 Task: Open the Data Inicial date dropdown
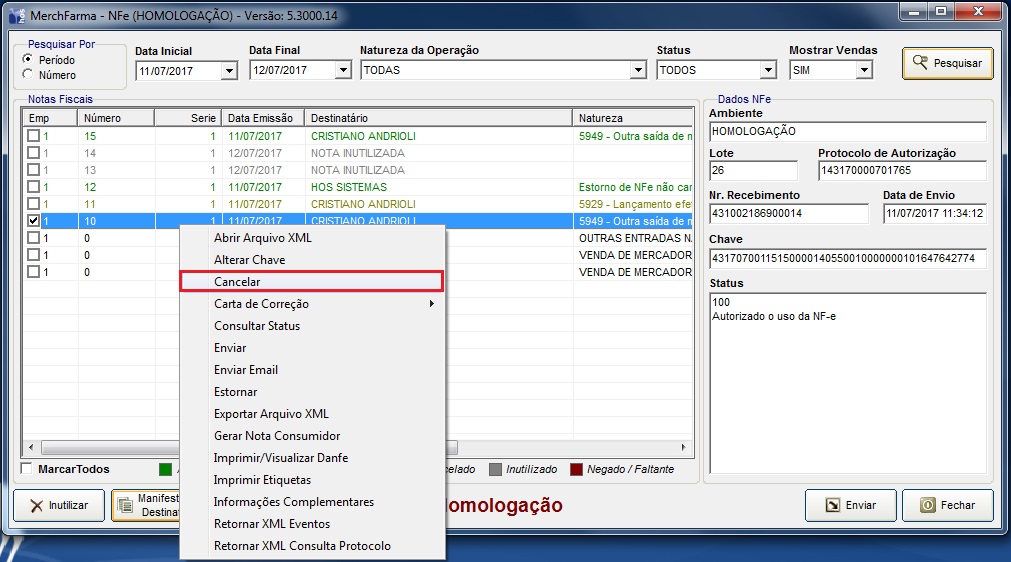point(229,71)
